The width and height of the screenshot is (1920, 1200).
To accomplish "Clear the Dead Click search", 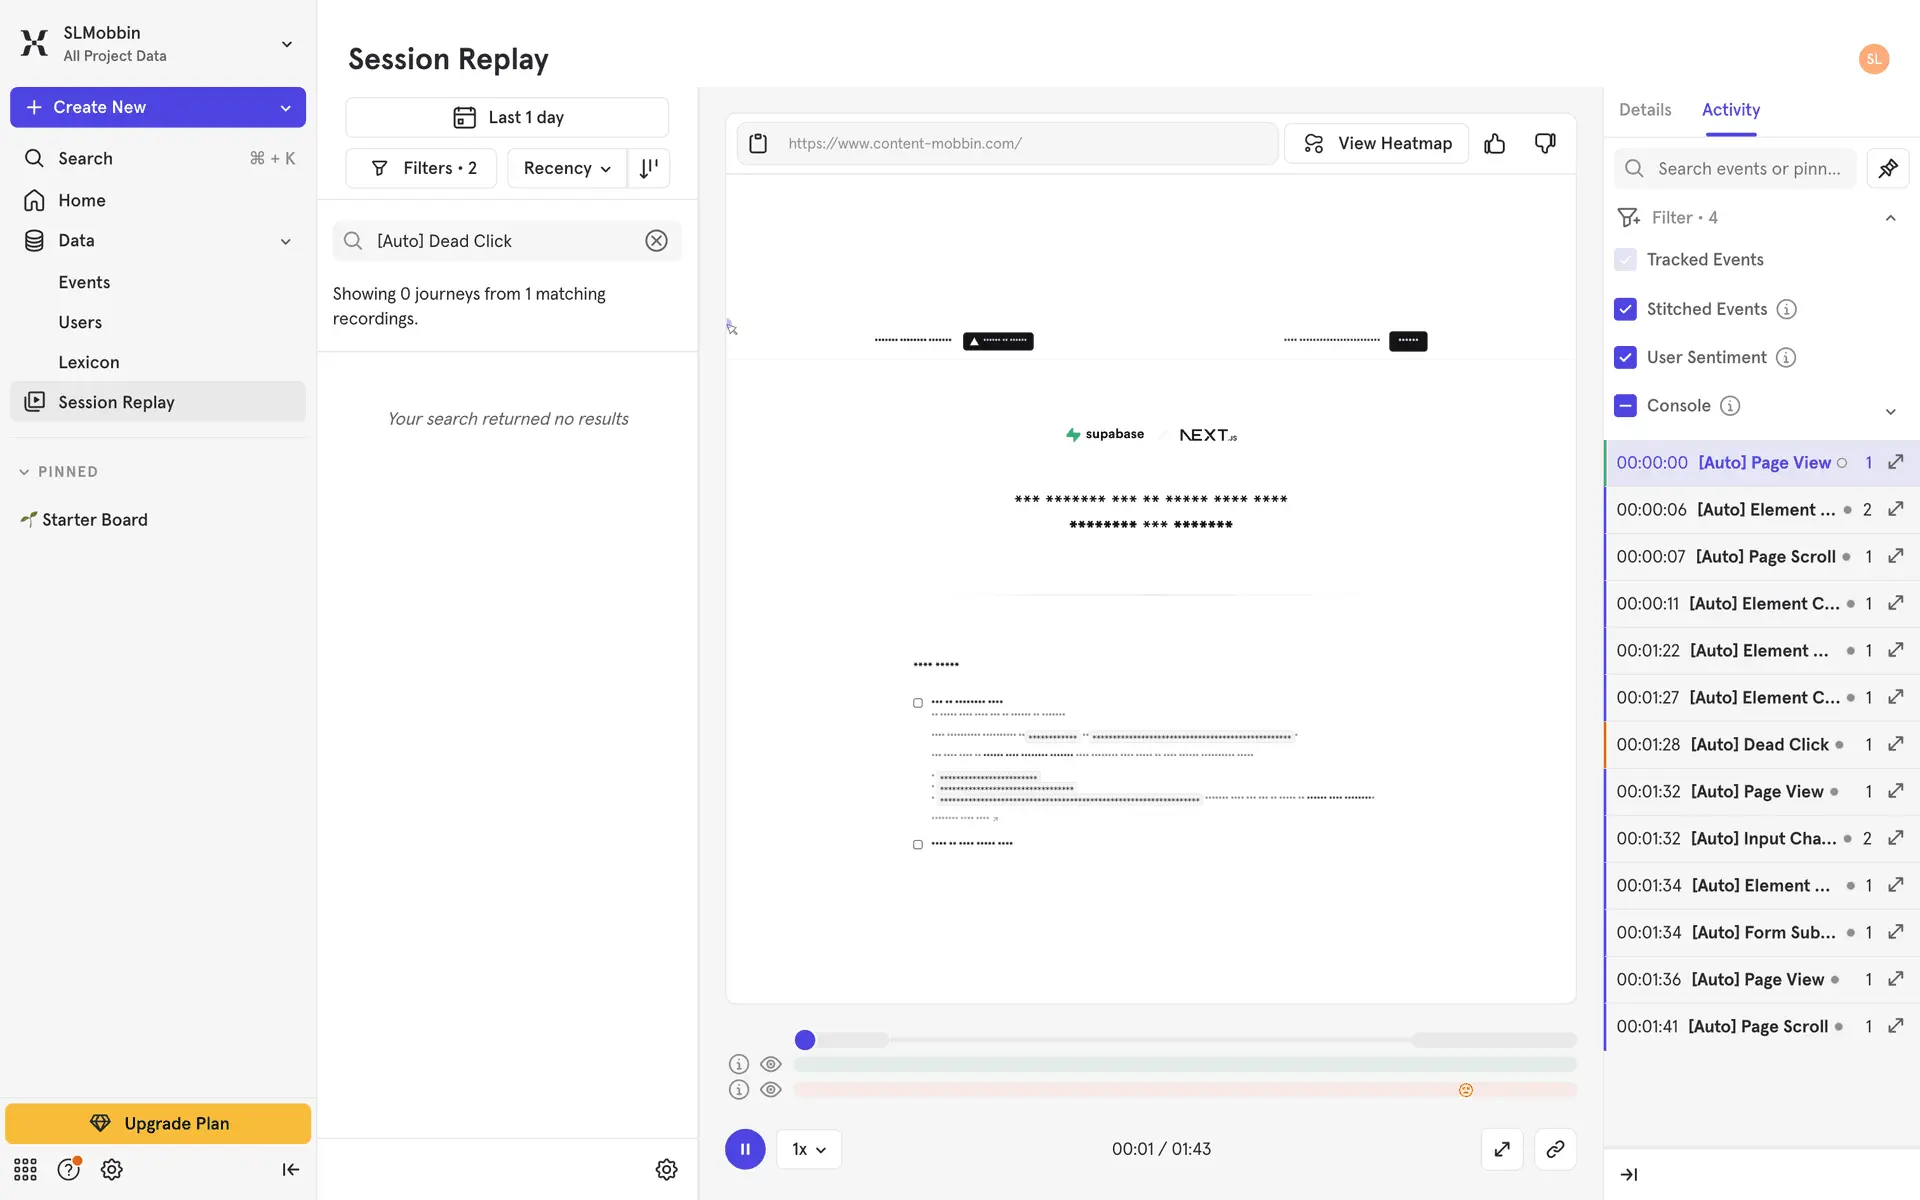I will click(656, 241).
